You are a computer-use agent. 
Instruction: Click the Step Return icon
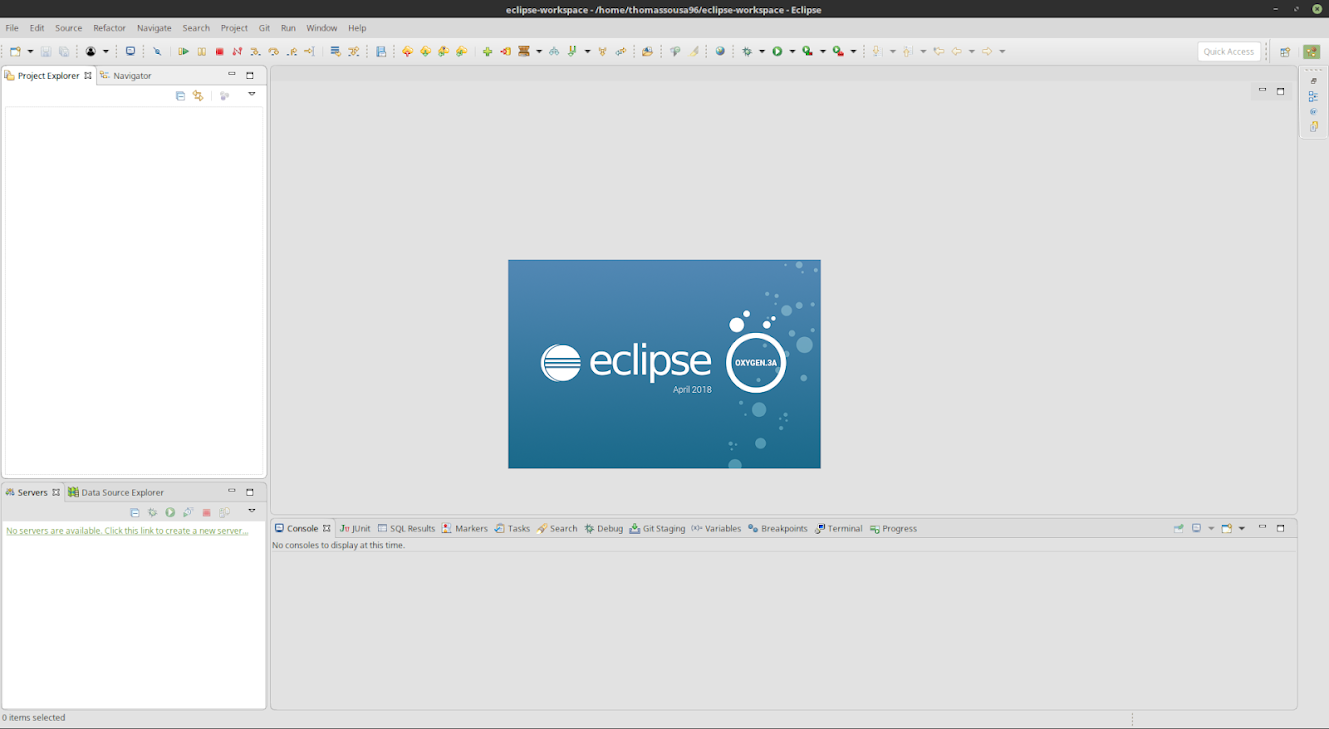(x=291, y=51)
